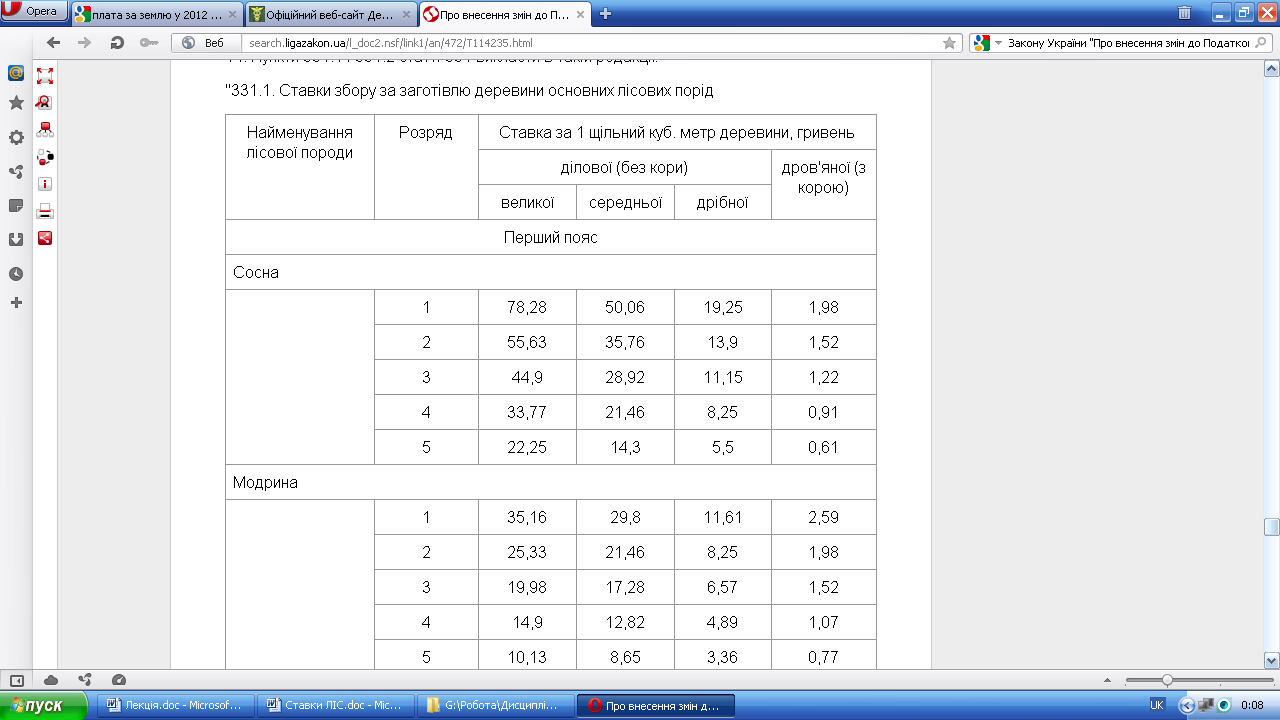Click the cell with value 50,06
The width and height of the screenshot is (1280, 720).
click(x=625, y=307)
